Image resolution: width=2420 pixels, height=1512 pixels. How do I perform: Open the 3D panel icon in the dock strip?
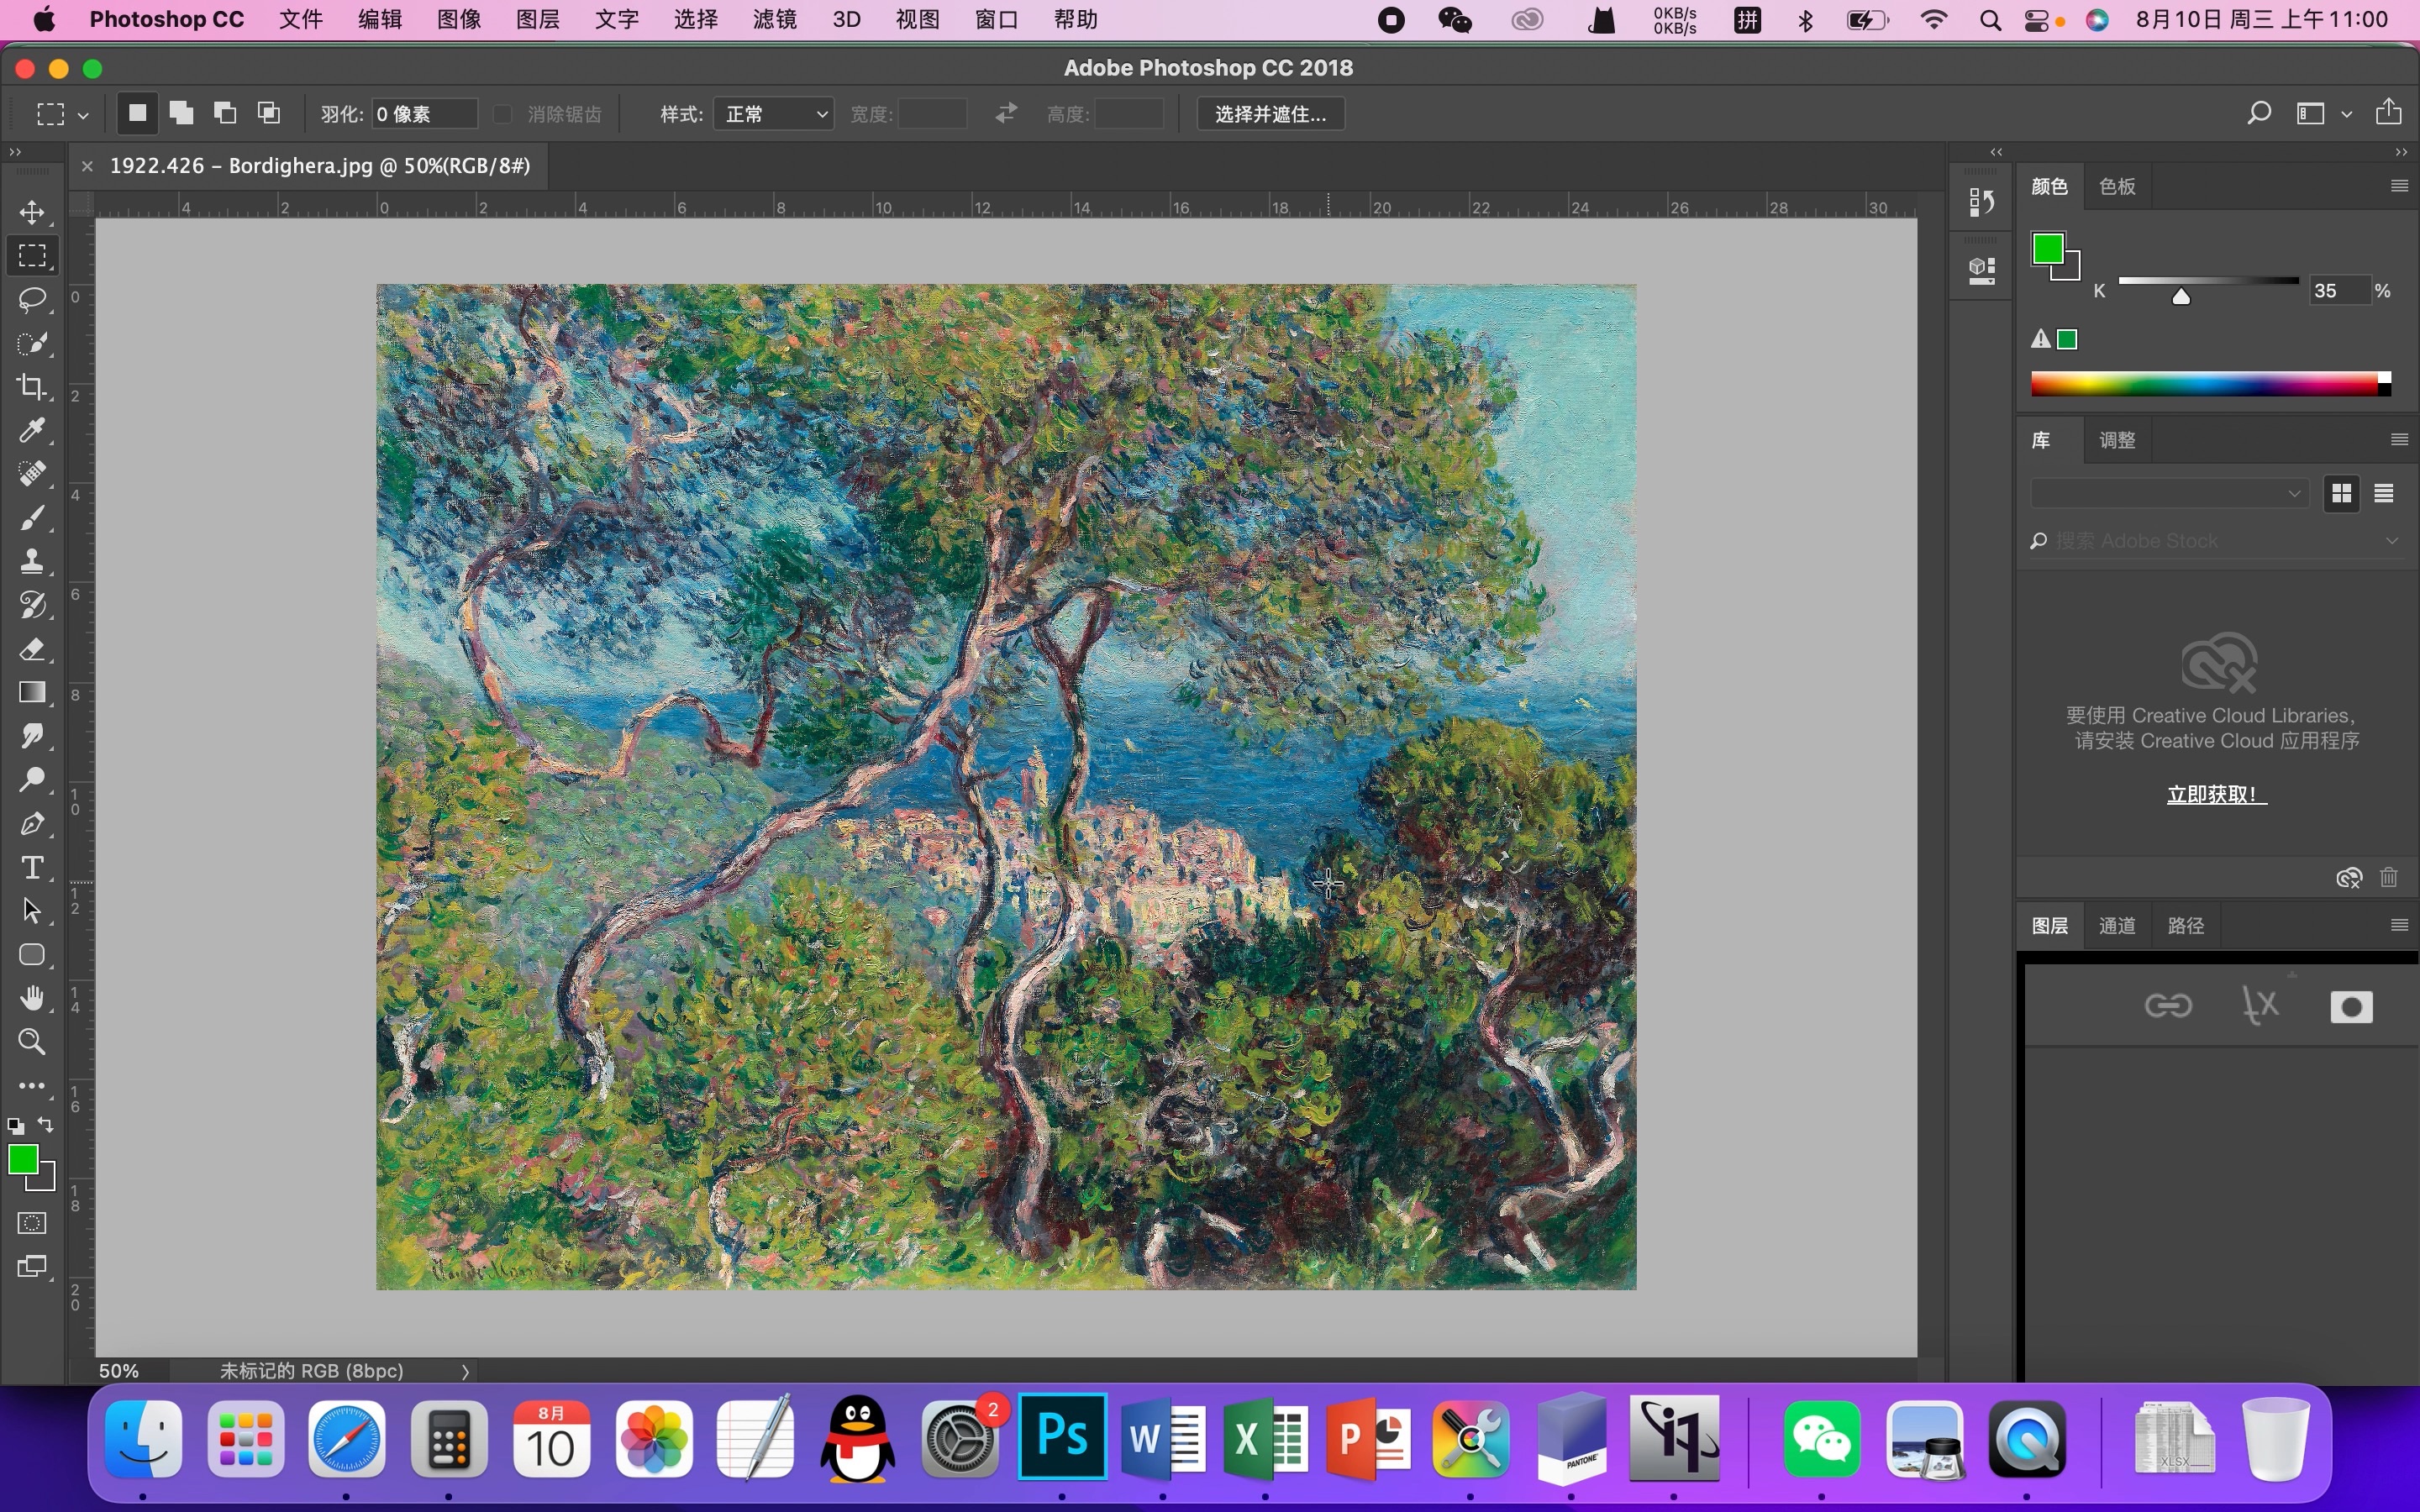pyautogui.click(x=1981, y=270)
